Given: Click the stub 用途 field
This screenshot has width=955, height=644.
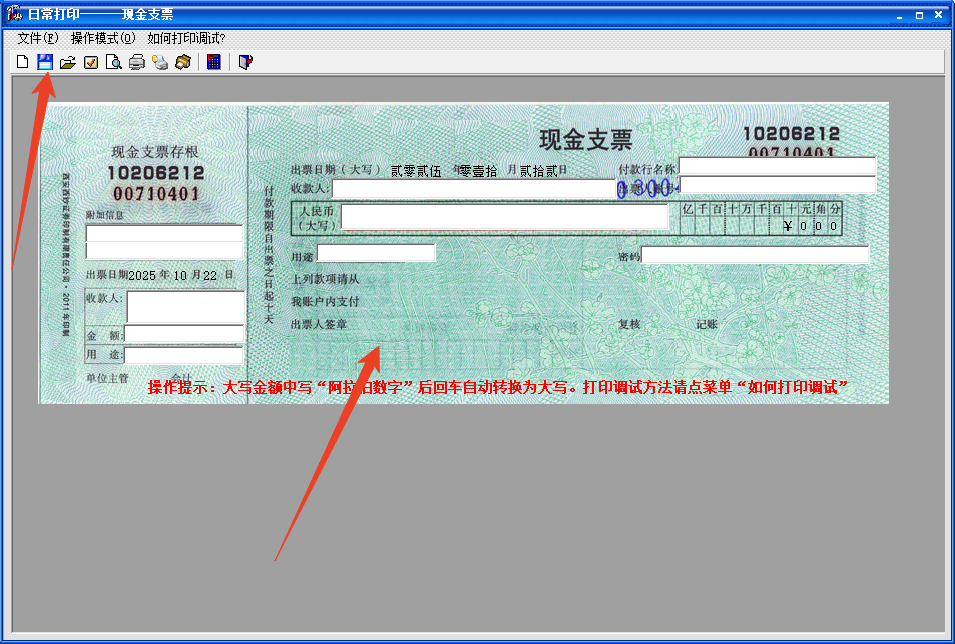Looking at the screenshot, I should point(184,355).
